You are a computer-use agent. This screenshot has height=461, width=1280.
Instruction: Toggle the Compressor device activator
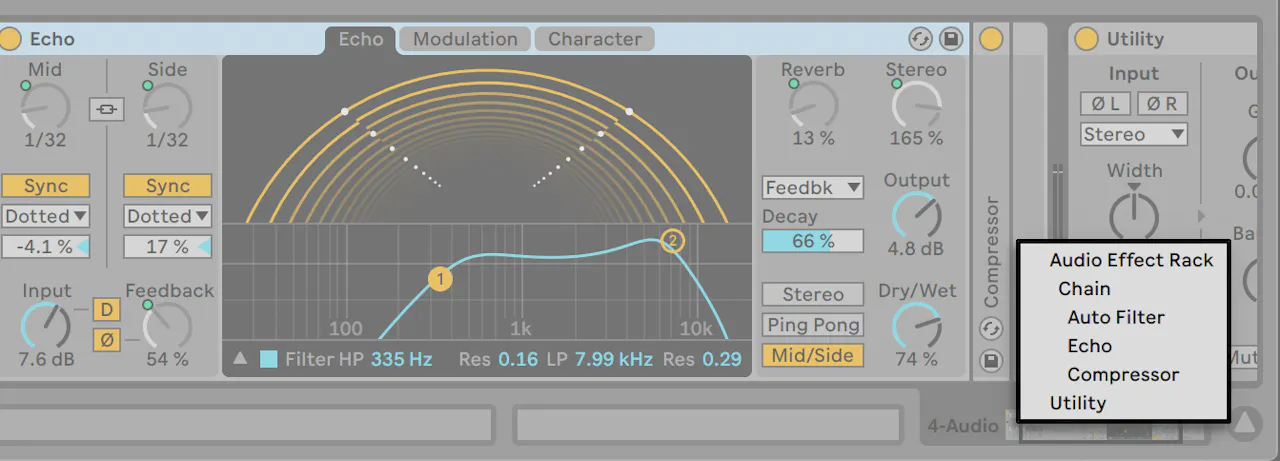point(991,40)
